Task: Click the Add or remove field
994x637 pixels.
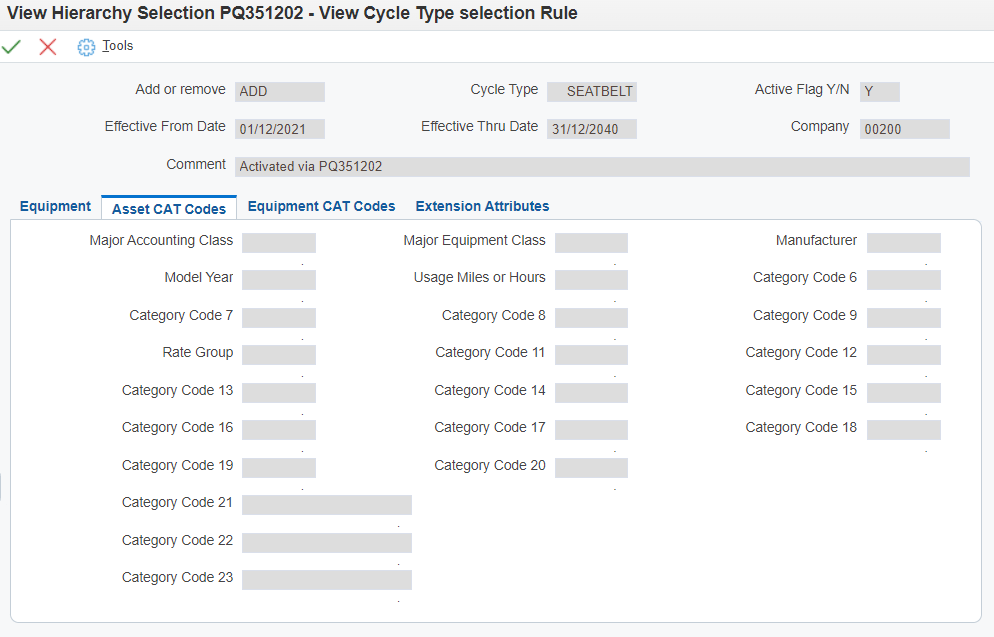Action: [x=280, y=91]
